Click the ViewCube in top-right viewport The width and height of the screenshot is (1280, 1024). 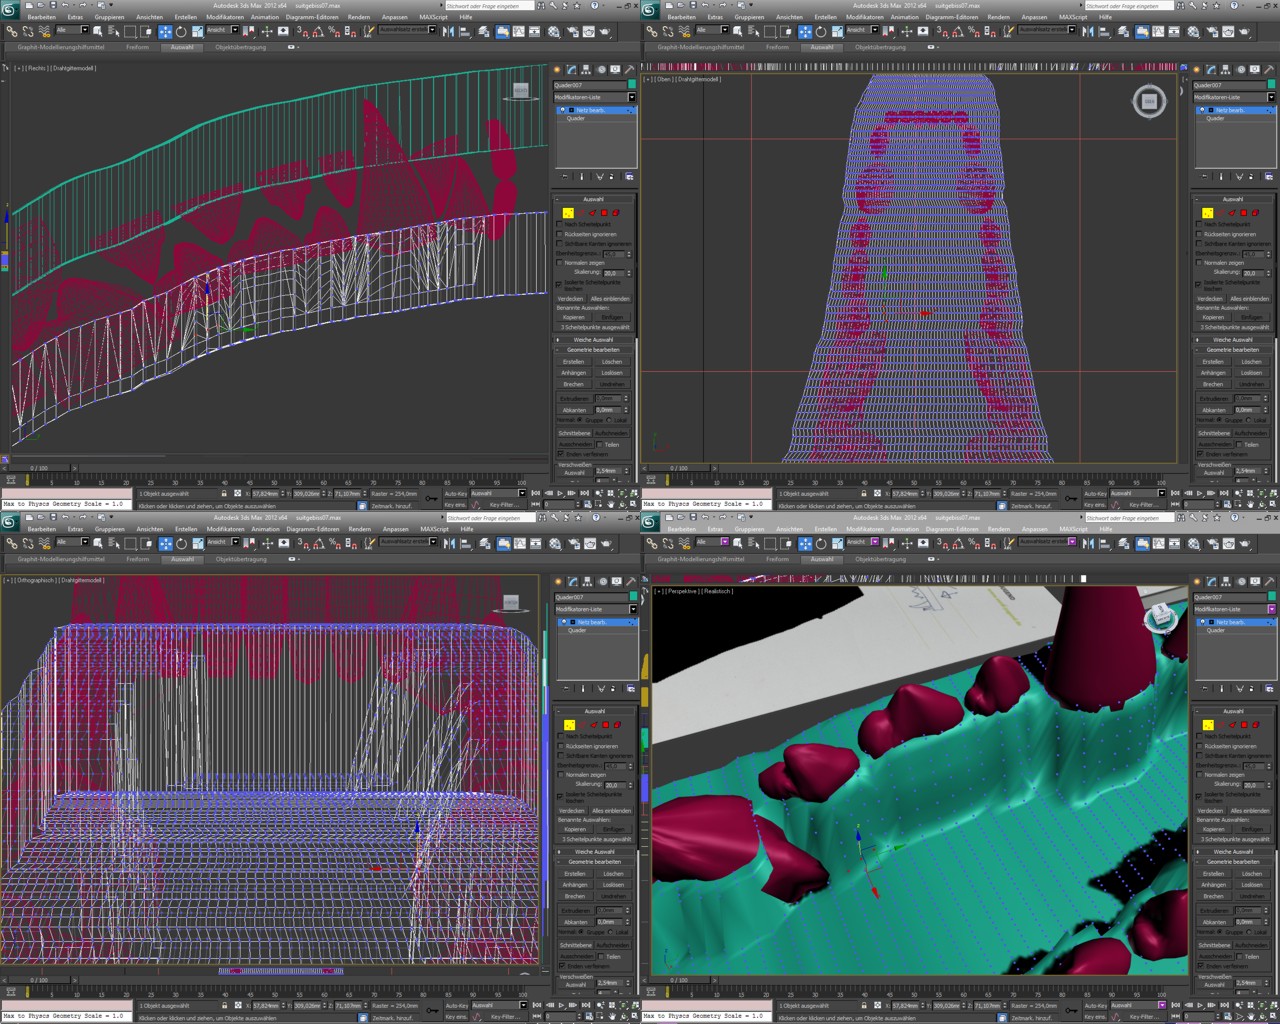(1149, 101)
